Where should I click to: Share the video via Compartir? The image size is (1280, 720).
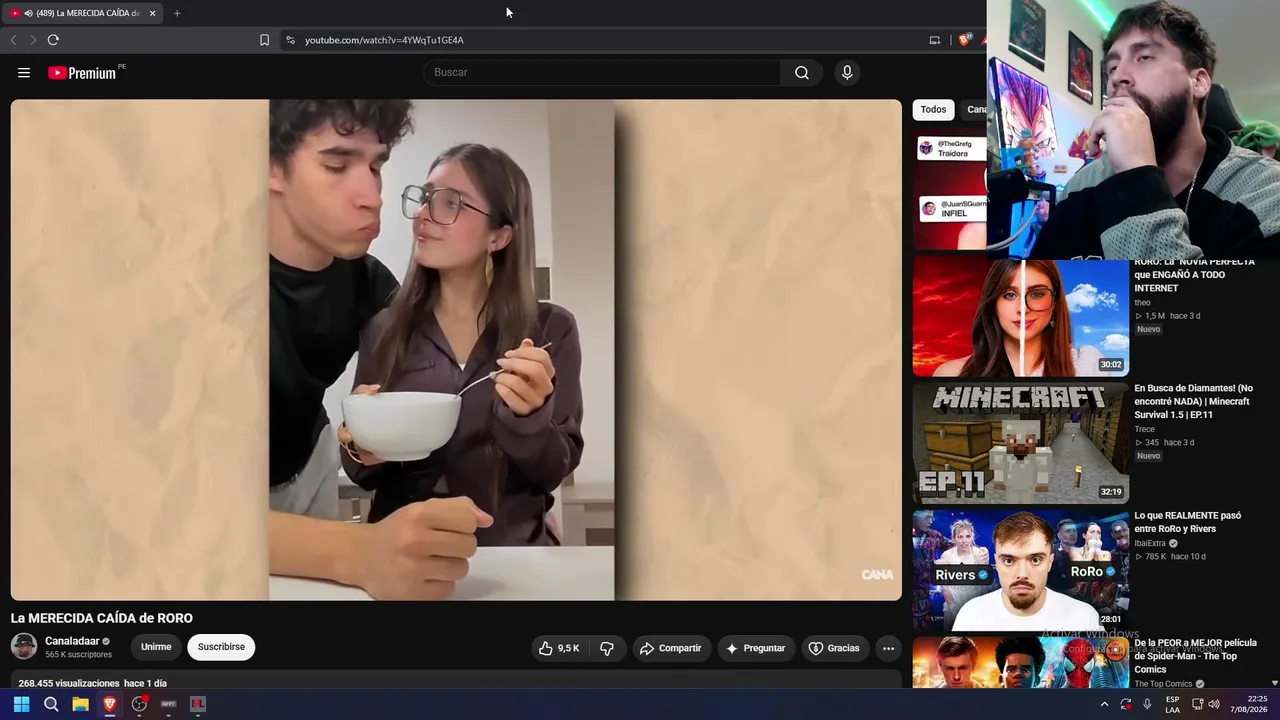click(671, 648)
